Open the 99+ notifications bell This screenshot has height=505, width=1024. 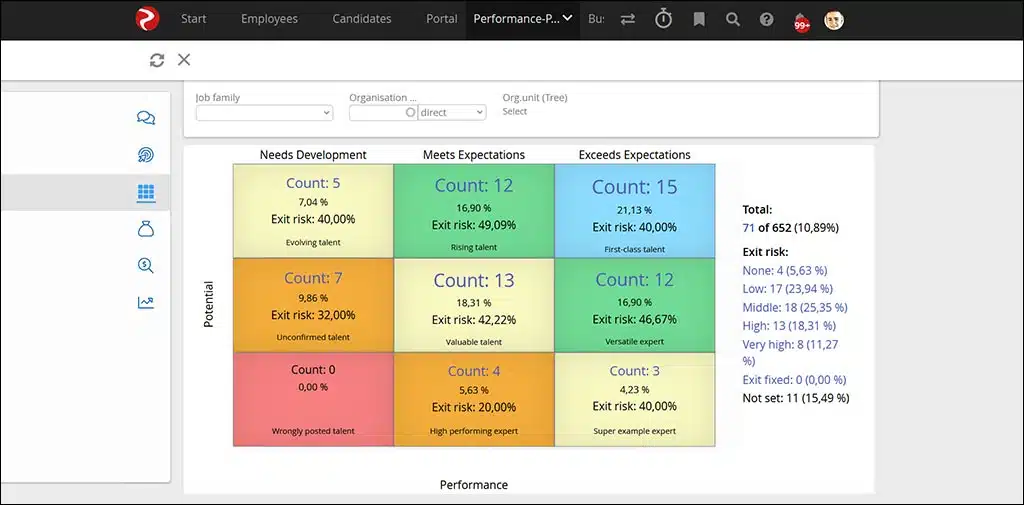pyautogui.click(x=801, y=21)
